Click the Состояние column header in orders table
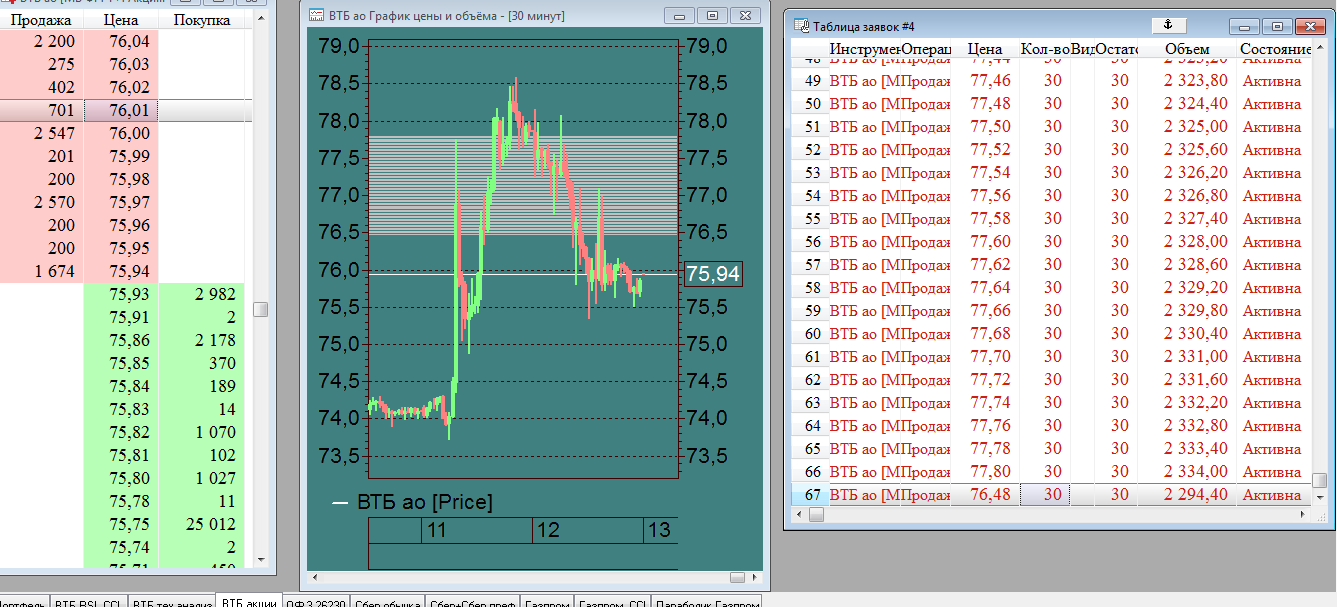The height and width of the screenshot is (607, 1337). coord(1274,49)
